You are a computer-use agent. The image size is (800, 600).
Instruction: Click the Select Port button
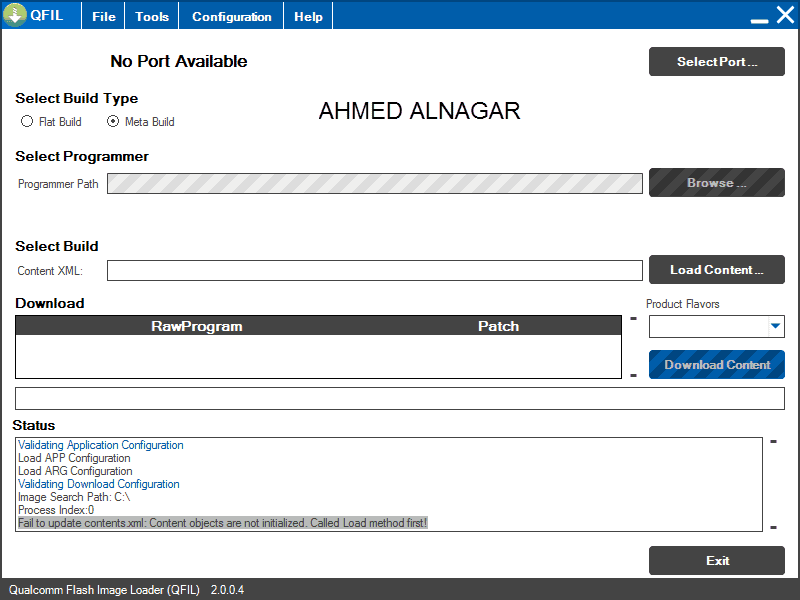[x=717, y=62]
